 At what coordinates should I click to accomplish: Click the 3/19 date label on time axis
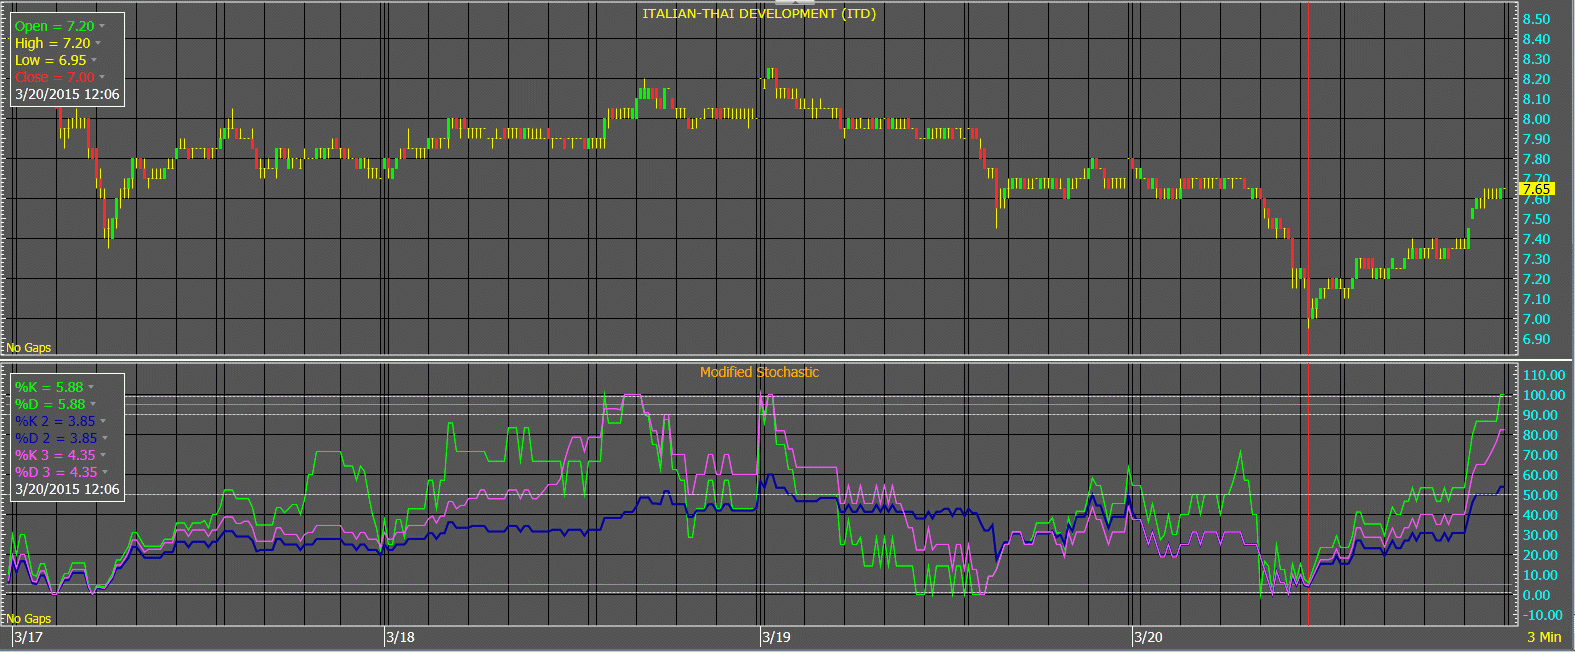pyautogui.click(x=776, y=637)
